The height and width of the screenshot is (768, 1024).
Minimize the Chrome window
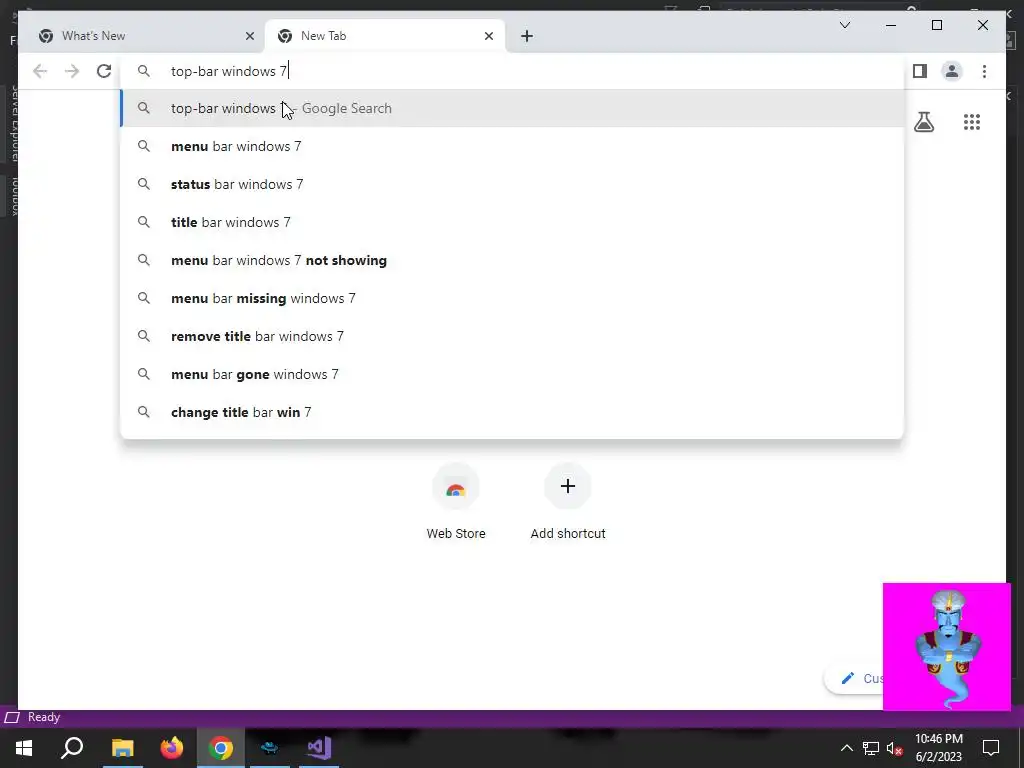(x=891, y=25)
